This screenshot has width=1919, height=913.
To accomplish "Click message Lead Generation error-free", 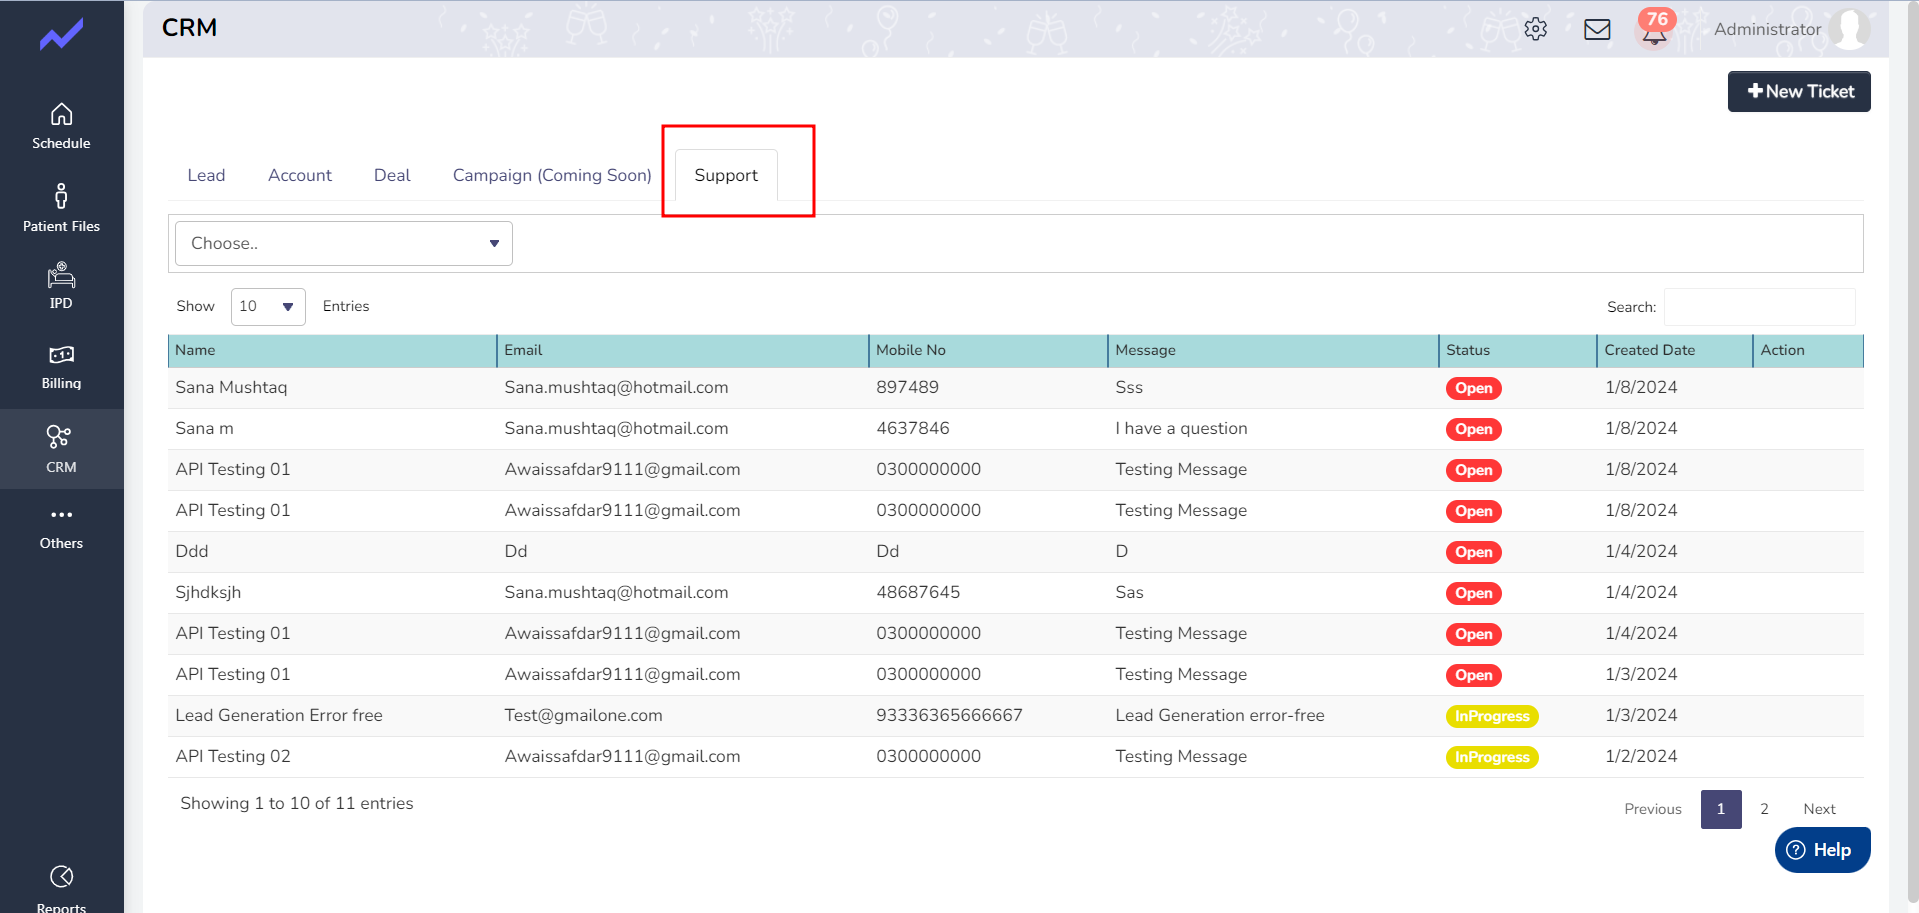I will tap(1220, 715).
